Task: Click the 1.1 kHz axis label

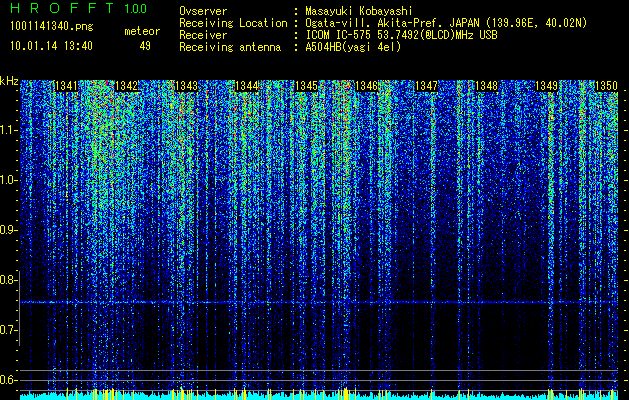Action: 8,130
